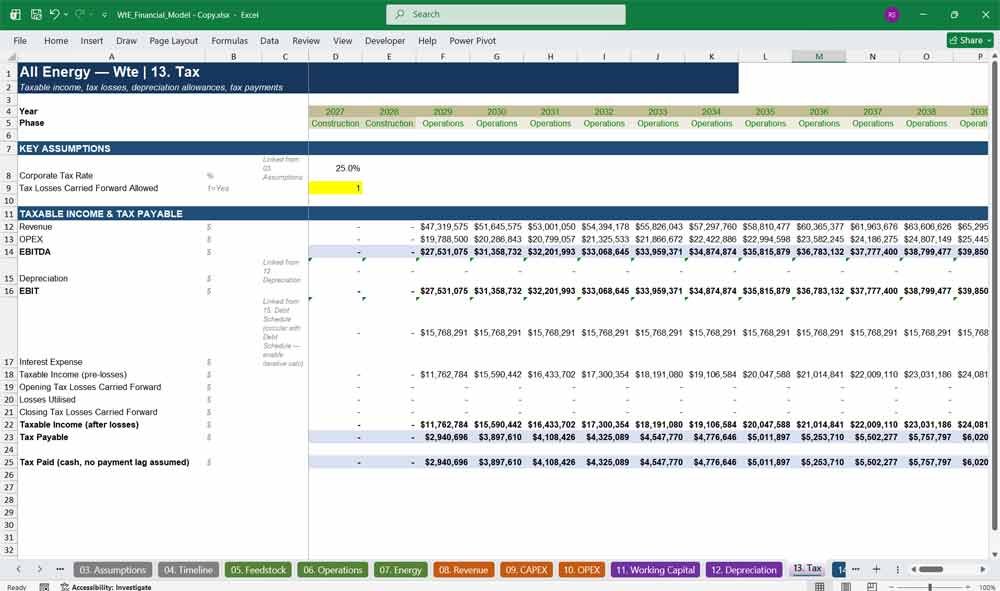Switch to Page Layout view icon
Viewport: 1000px width, 591px height.
846,587
